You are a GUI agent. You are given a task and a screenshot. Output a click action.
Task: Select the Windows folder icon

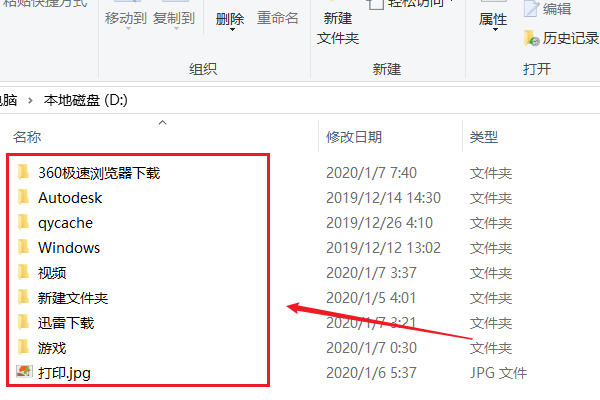click(x=23, y=247)
